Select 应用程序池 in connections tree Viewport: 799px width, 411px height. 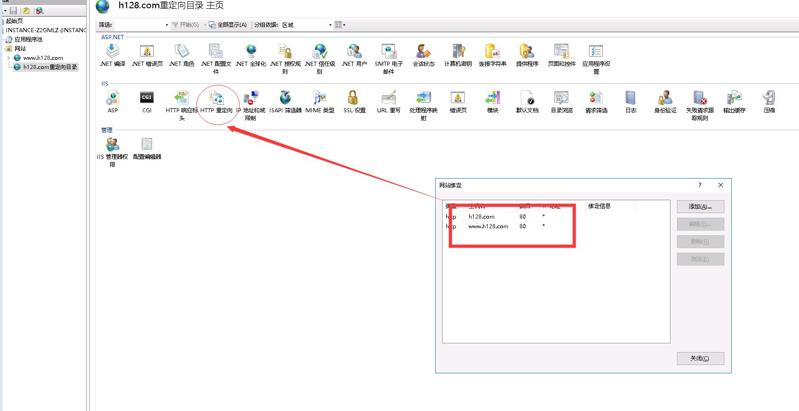point(28,39)
